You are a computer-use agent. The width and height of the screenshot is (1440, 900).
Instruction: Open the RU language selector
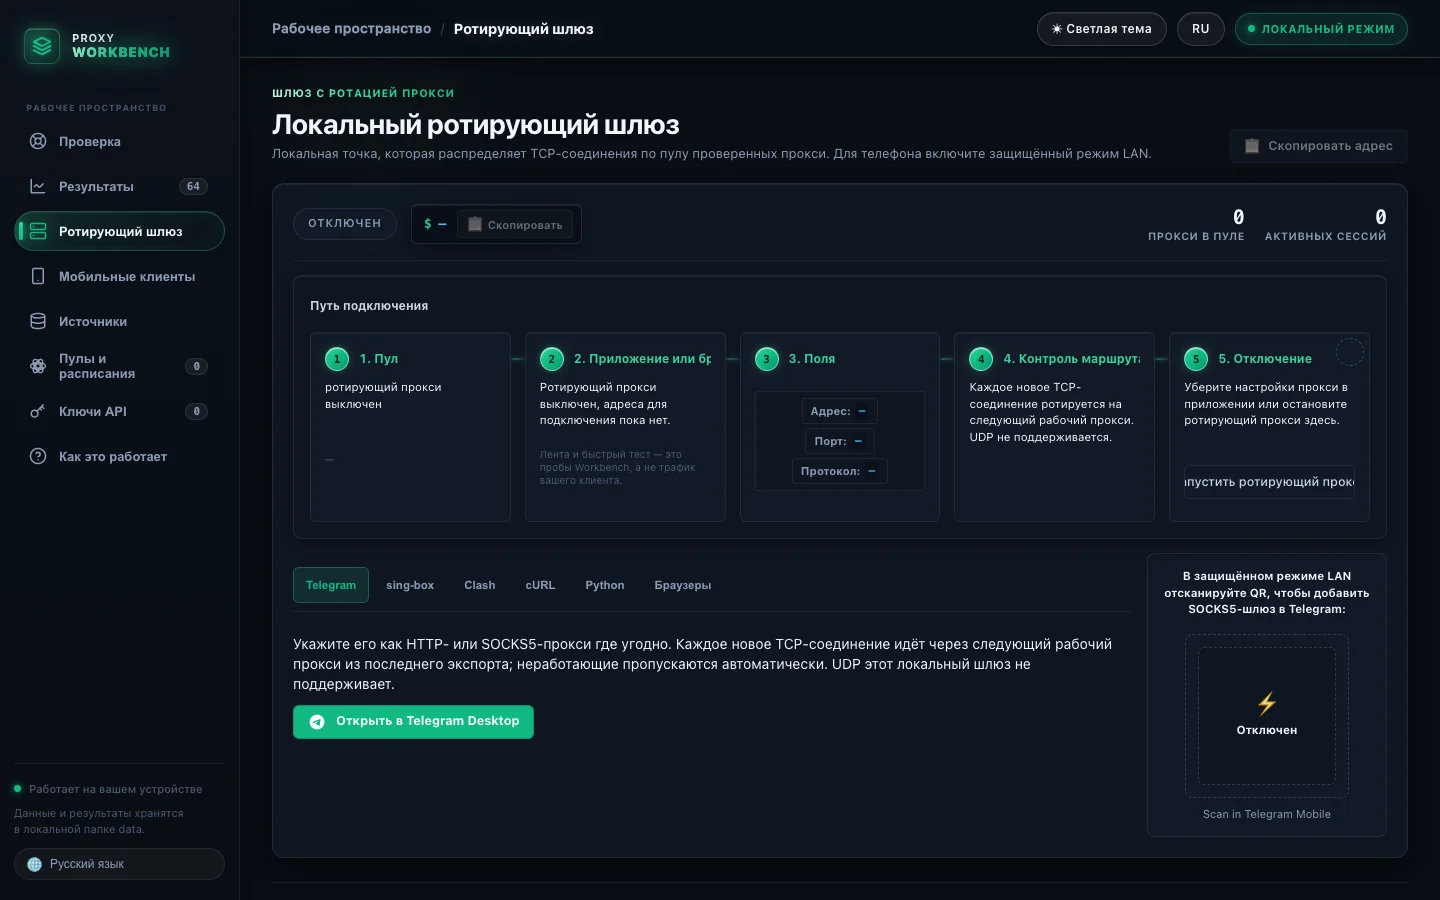coord(1201,29)
